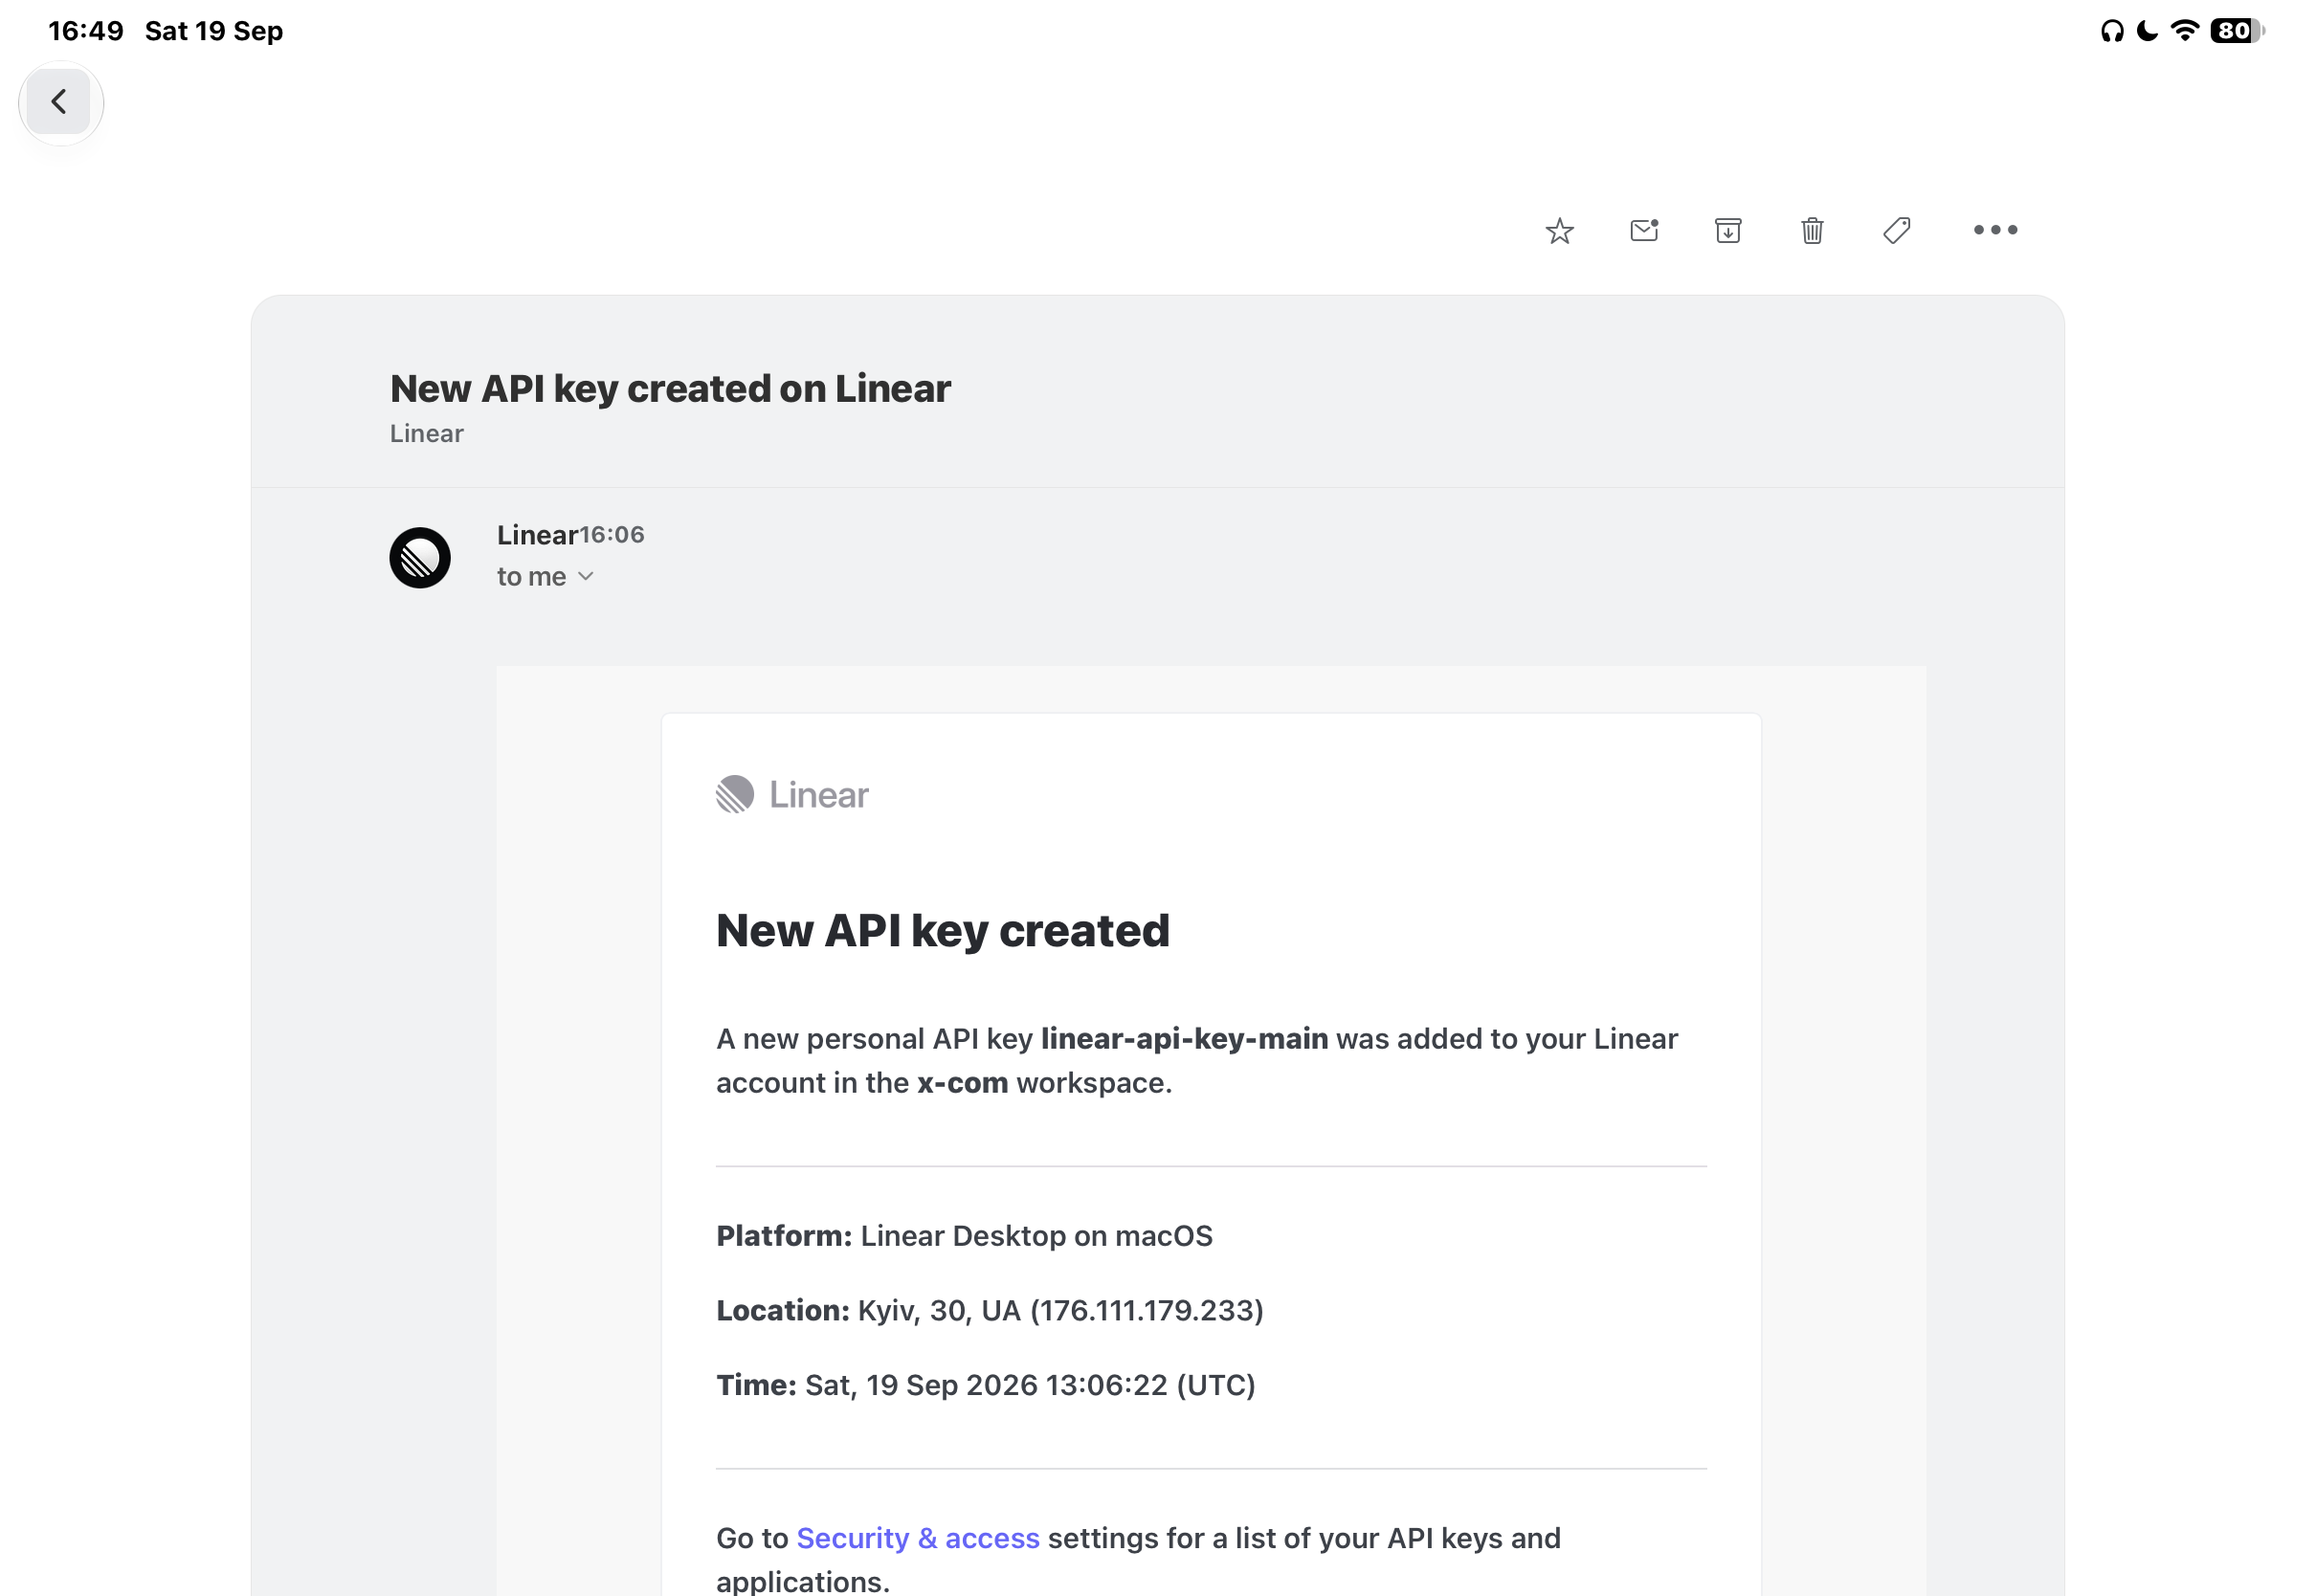Image resolution: width=2316 pixels, height=1596 pixels.
Task: Open the more options ellipsis menu
Action: click(x=1995, y=230)
